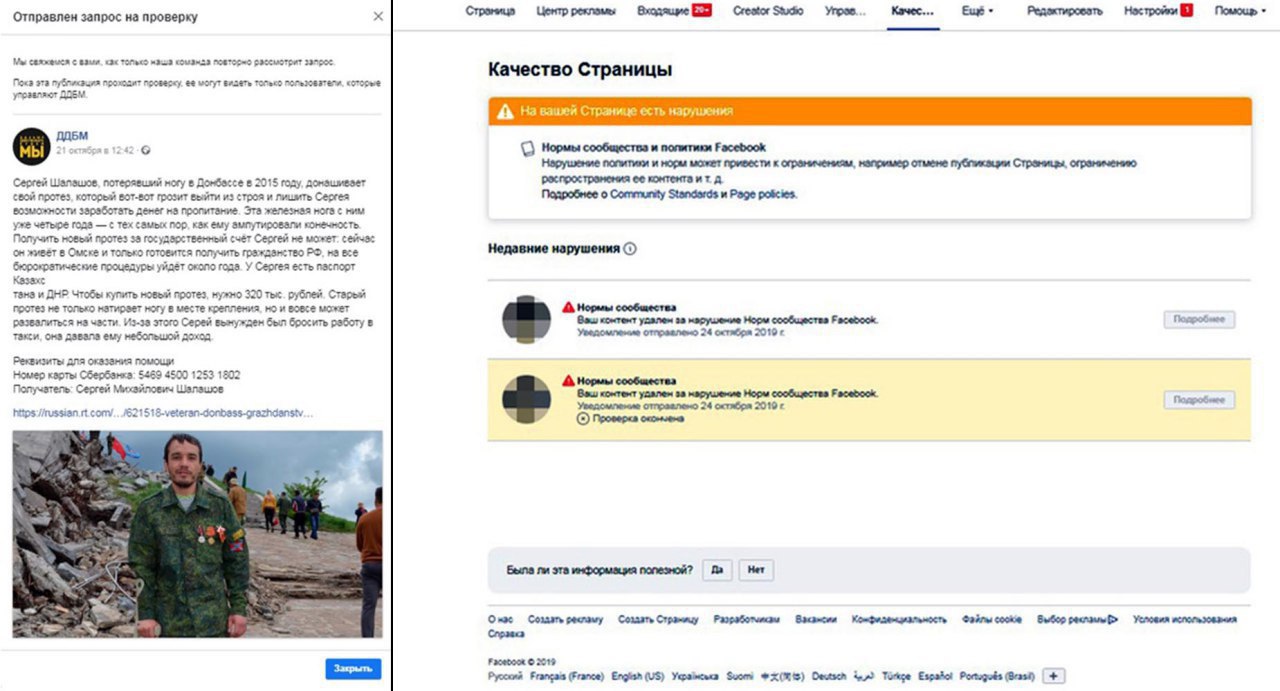Open the soldier photo in the post
This screenshot has height=691, width=1280.
click(x=197, y=534)
